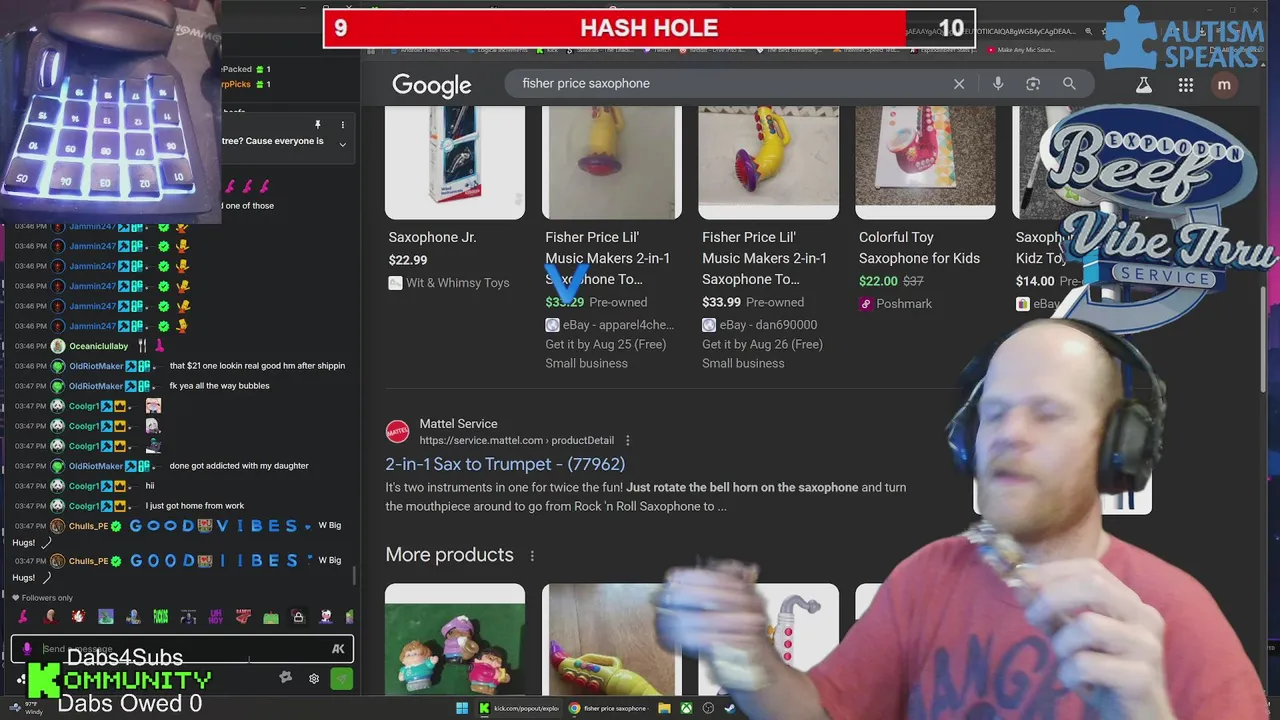Click the Colorful Toy Saxophone product image

click(925, 160)
